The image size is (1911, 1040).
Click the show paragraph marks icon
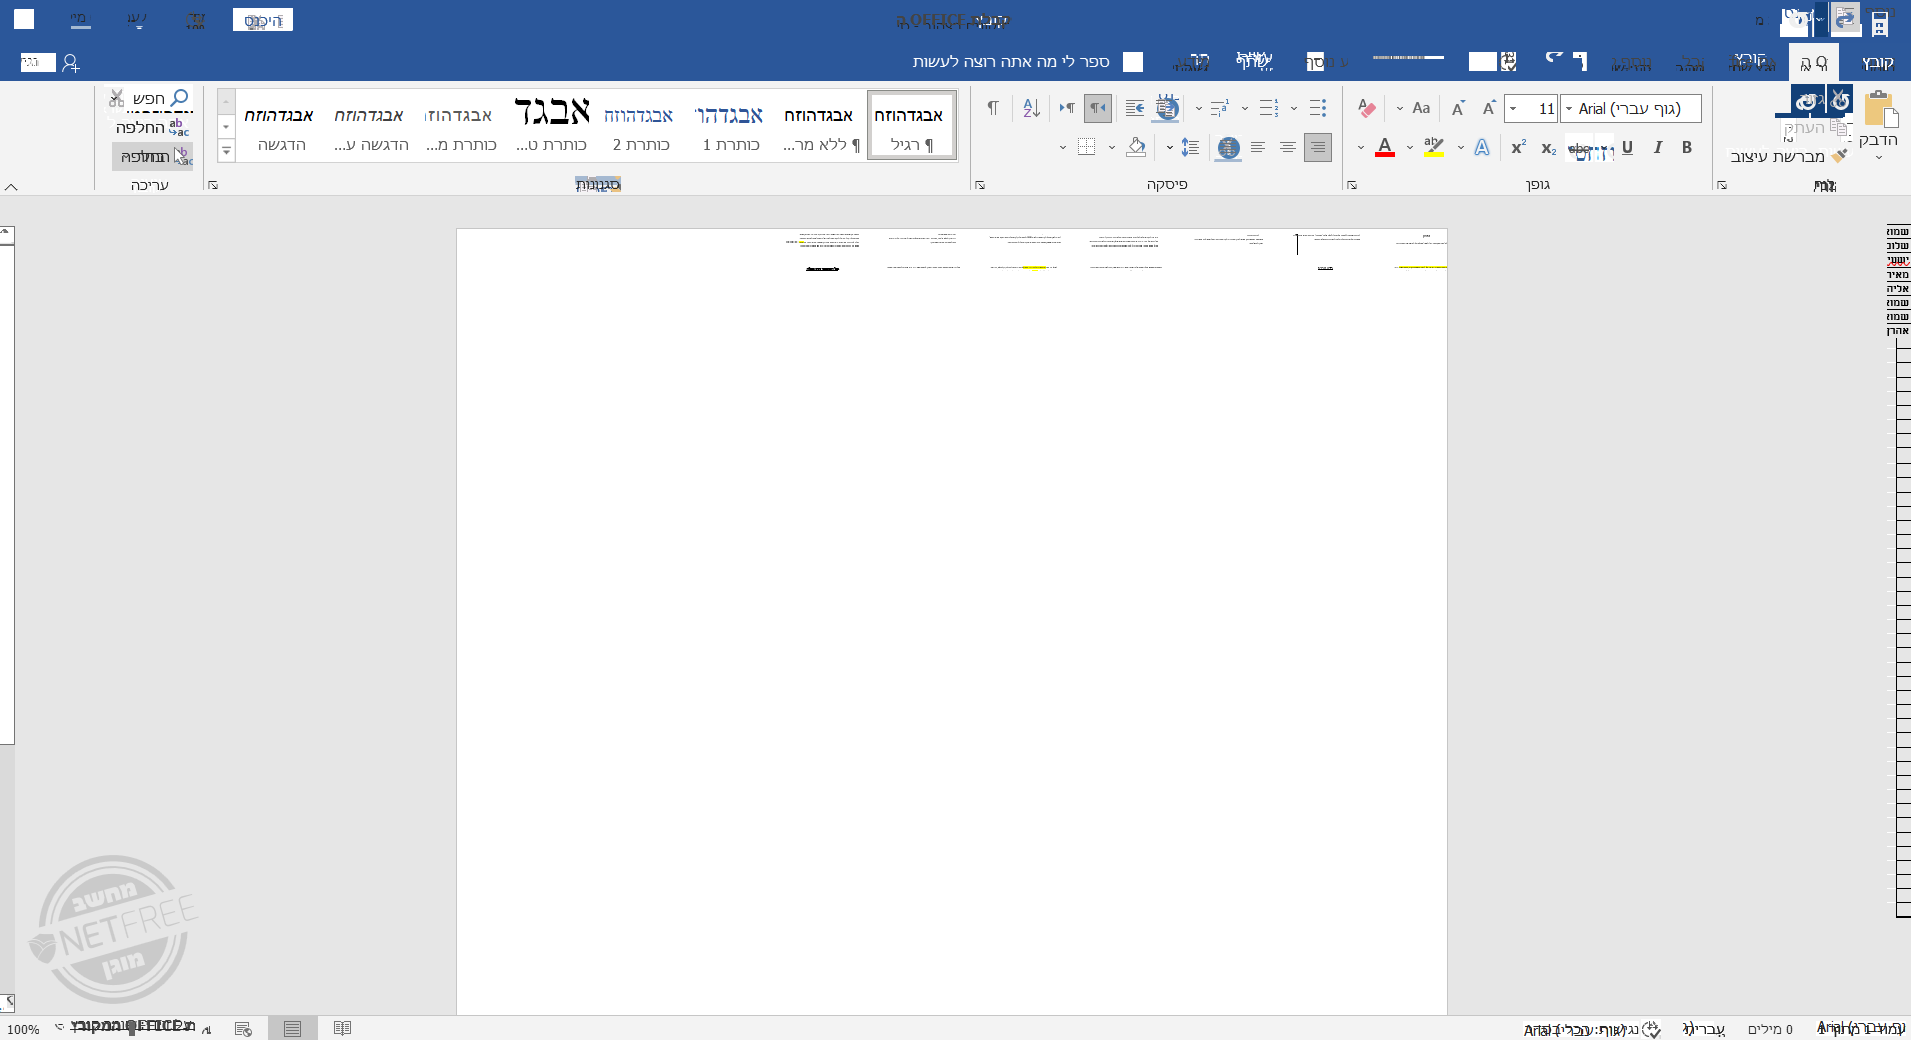pyautogui.click(x=993, y=108)
